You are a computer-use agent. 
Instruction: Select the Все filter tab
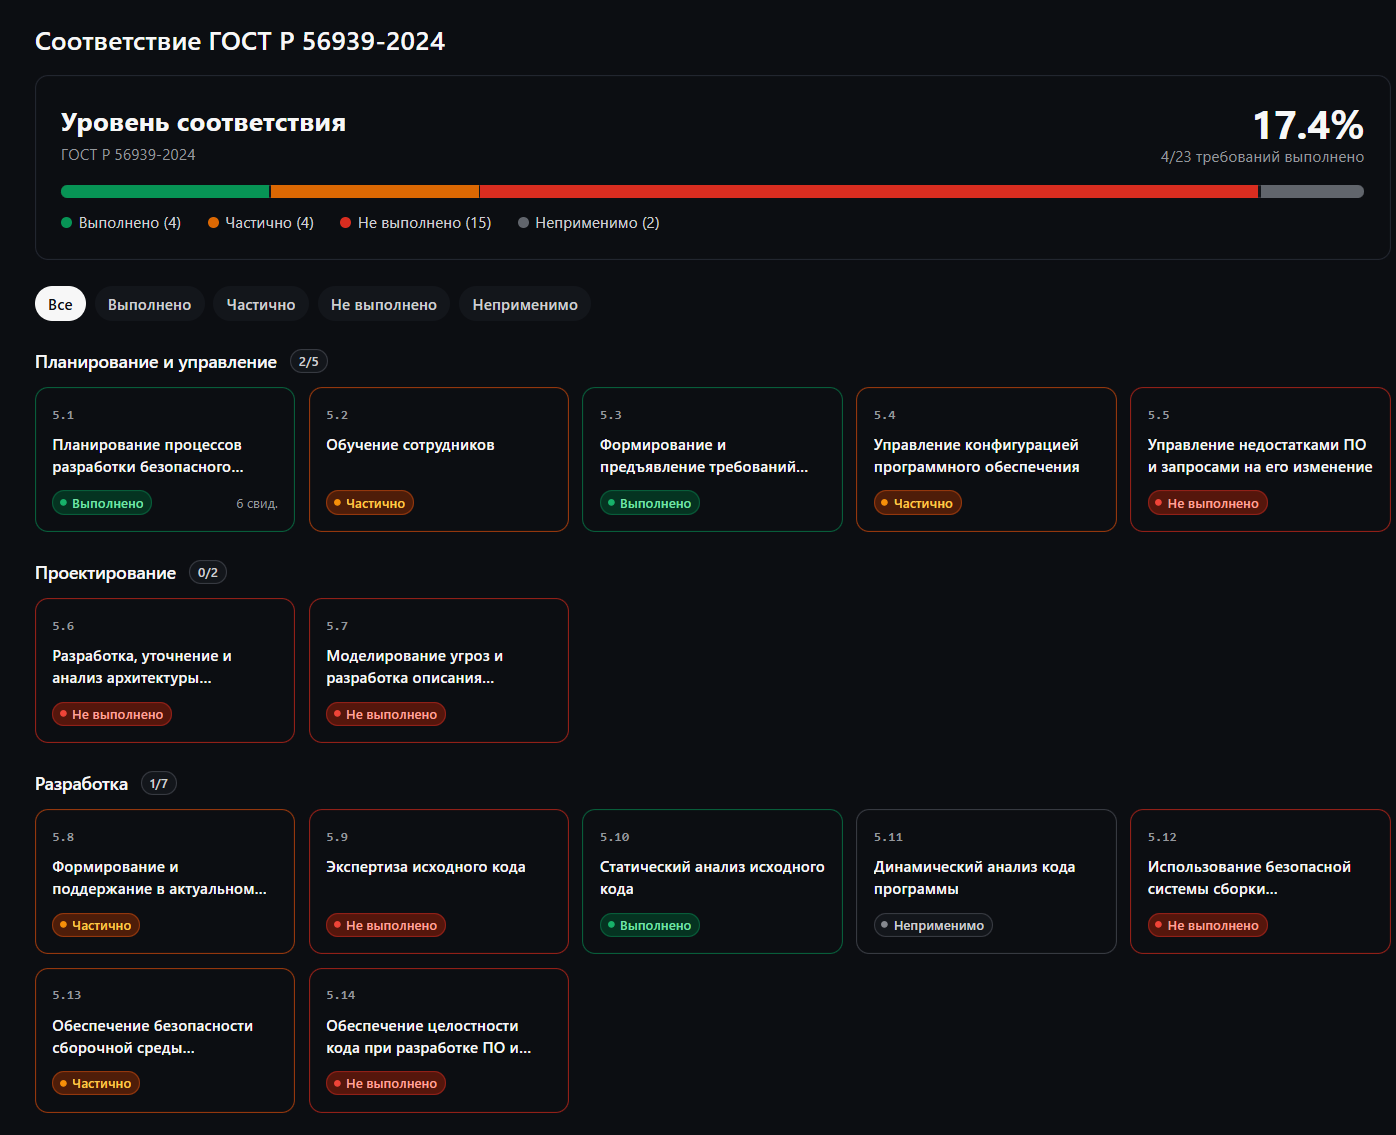point(60,304)
